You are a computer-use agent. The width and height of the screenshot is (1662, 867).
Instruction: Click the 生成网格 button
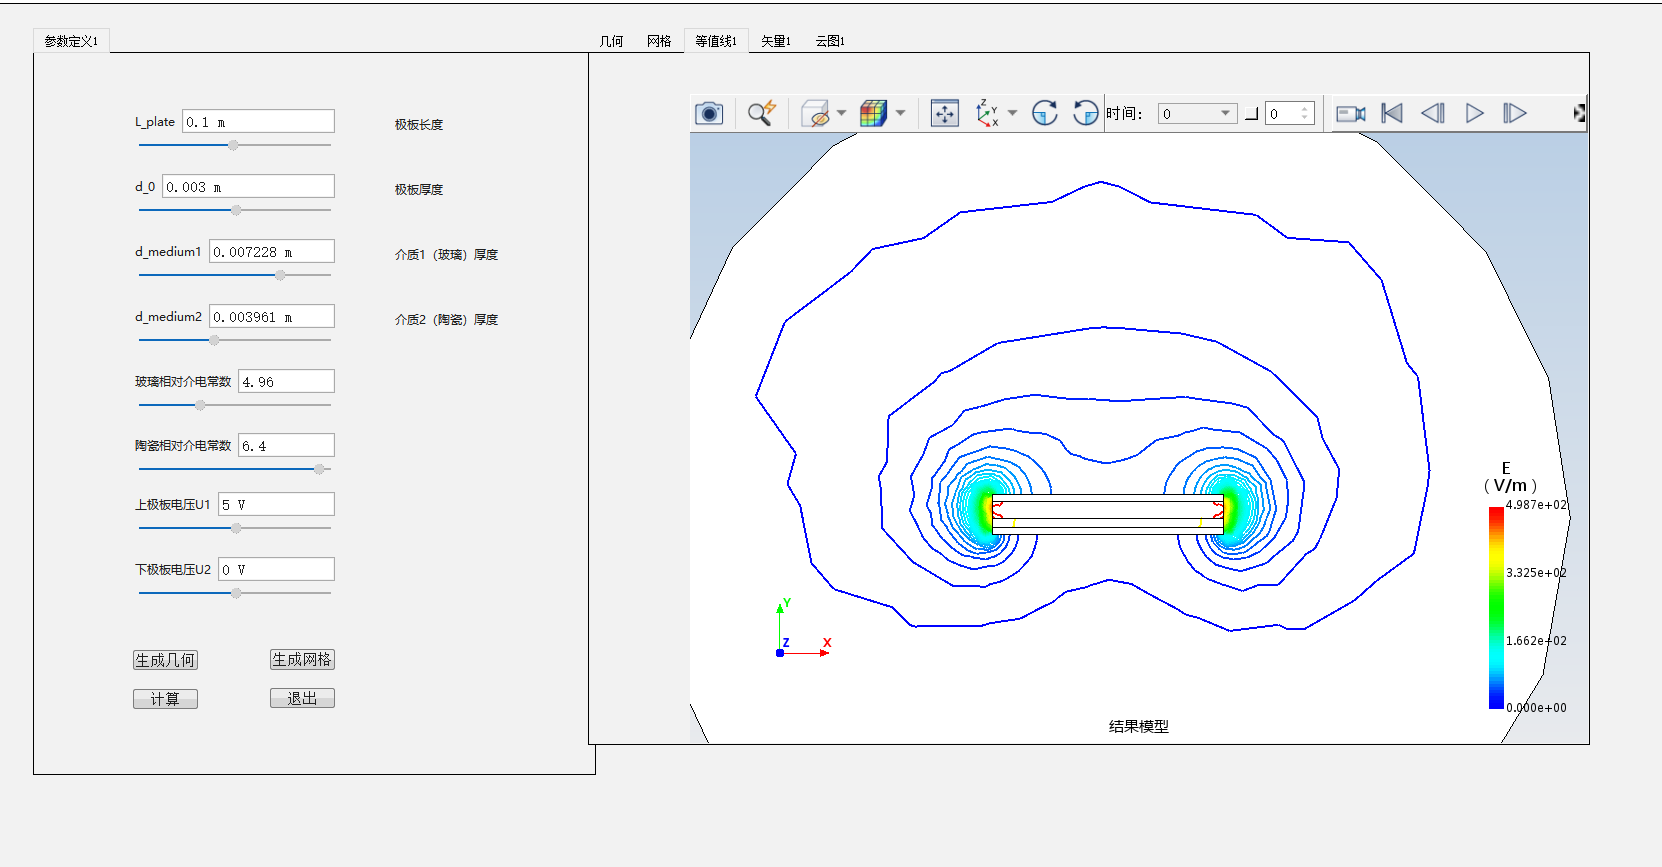(302, 660)
